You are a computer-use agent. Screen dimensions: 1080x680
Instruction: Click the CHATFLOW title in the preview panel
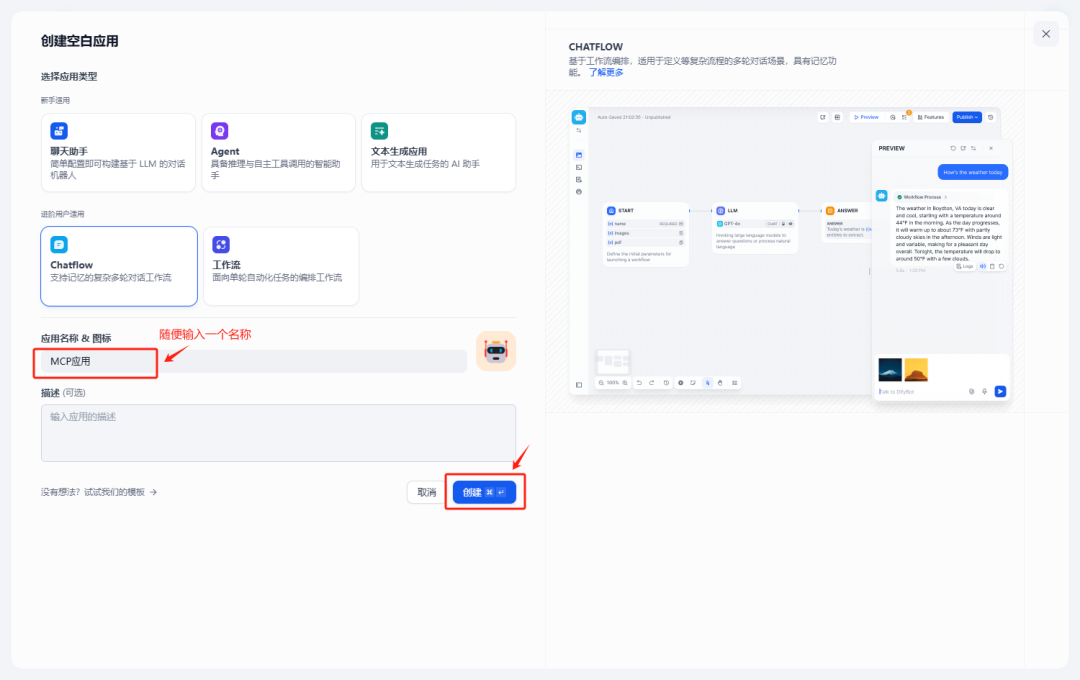click(596, 47)
